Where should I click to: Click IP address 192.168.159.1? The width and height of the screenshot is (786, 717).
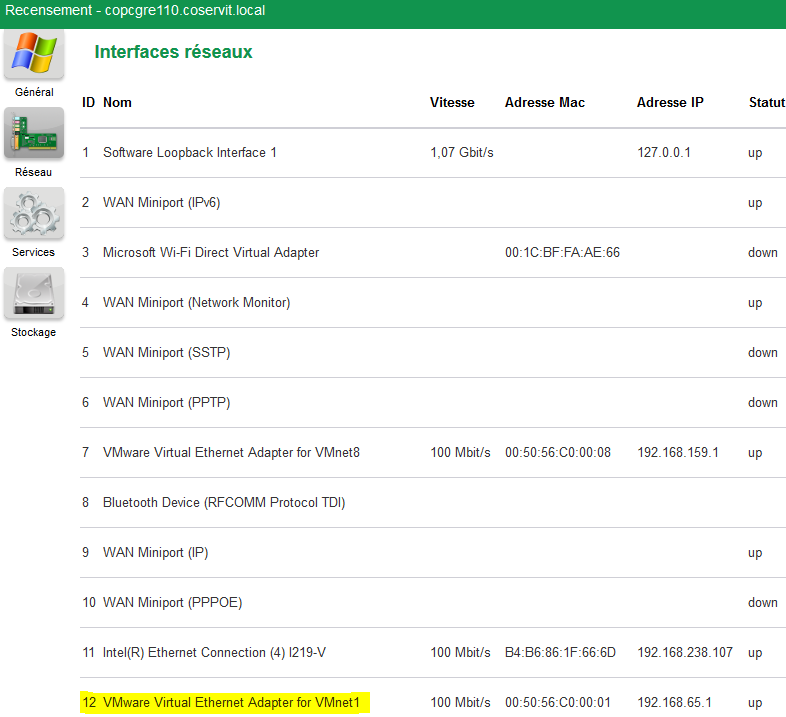tap(678, 452)
